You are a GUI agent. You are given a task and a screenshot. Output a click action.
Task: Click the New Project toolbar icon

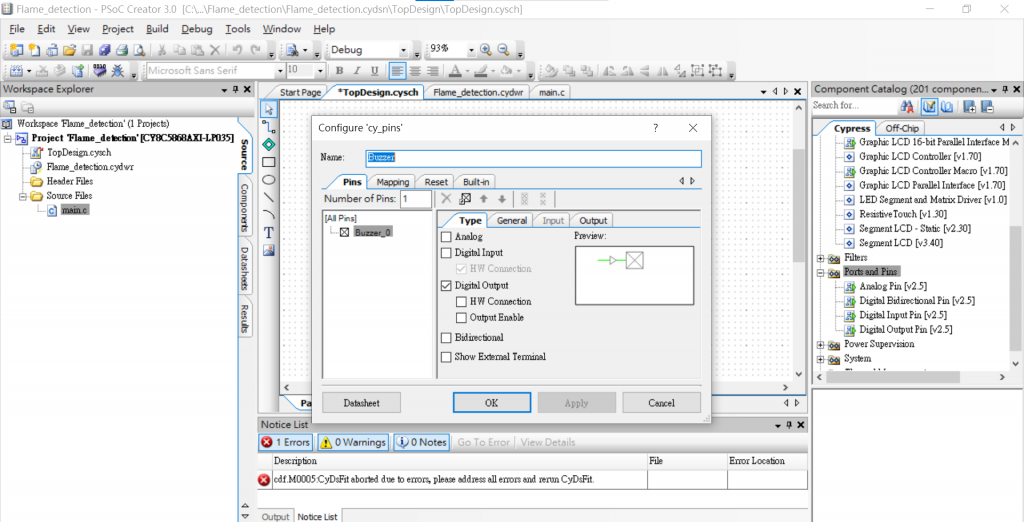(x=16, y=50)
